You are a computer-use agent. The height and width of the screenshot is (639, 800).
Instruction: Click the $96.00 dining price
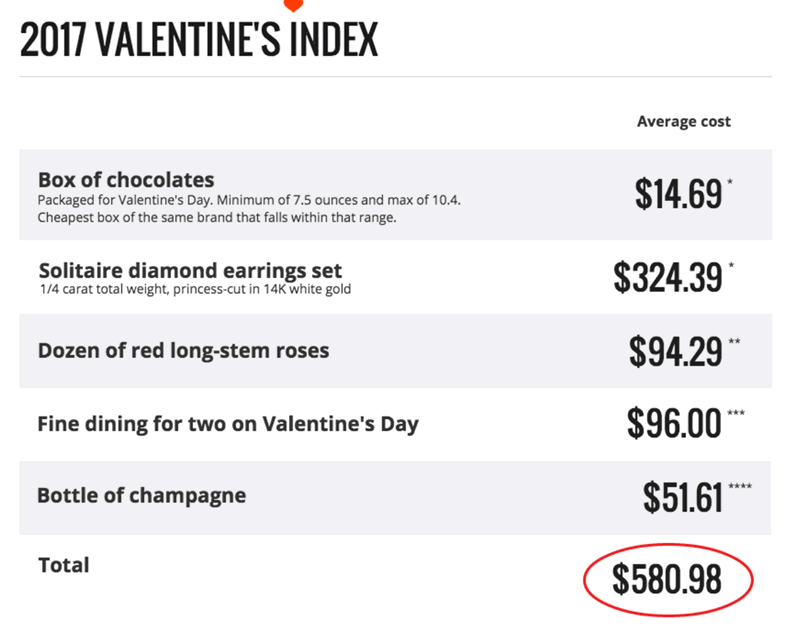(674, 424)
